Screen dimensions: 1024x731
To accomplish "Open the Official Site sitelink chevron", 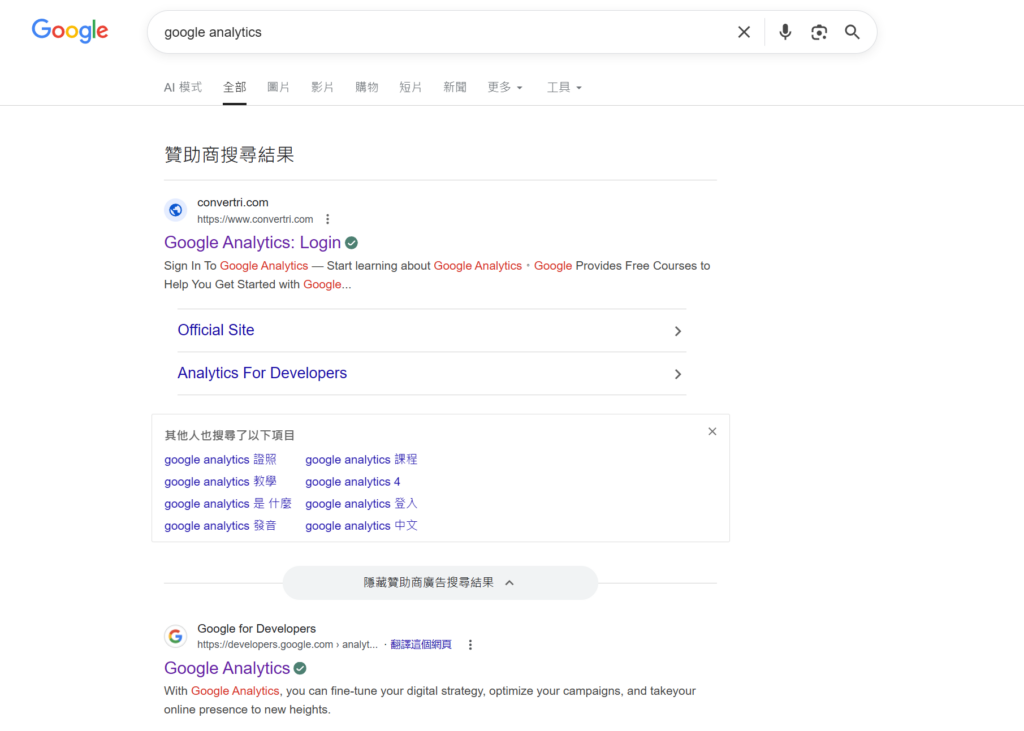I will tap(677, 331).
